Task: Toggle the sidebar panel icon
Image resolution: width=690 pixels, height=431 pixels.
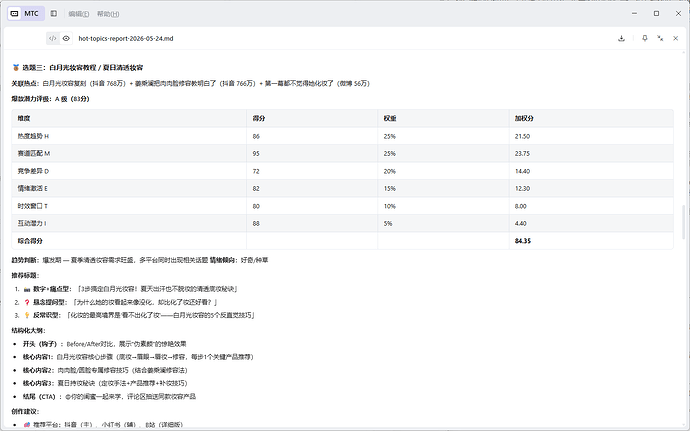Action: pyautogui.click(x=54, y=14)
